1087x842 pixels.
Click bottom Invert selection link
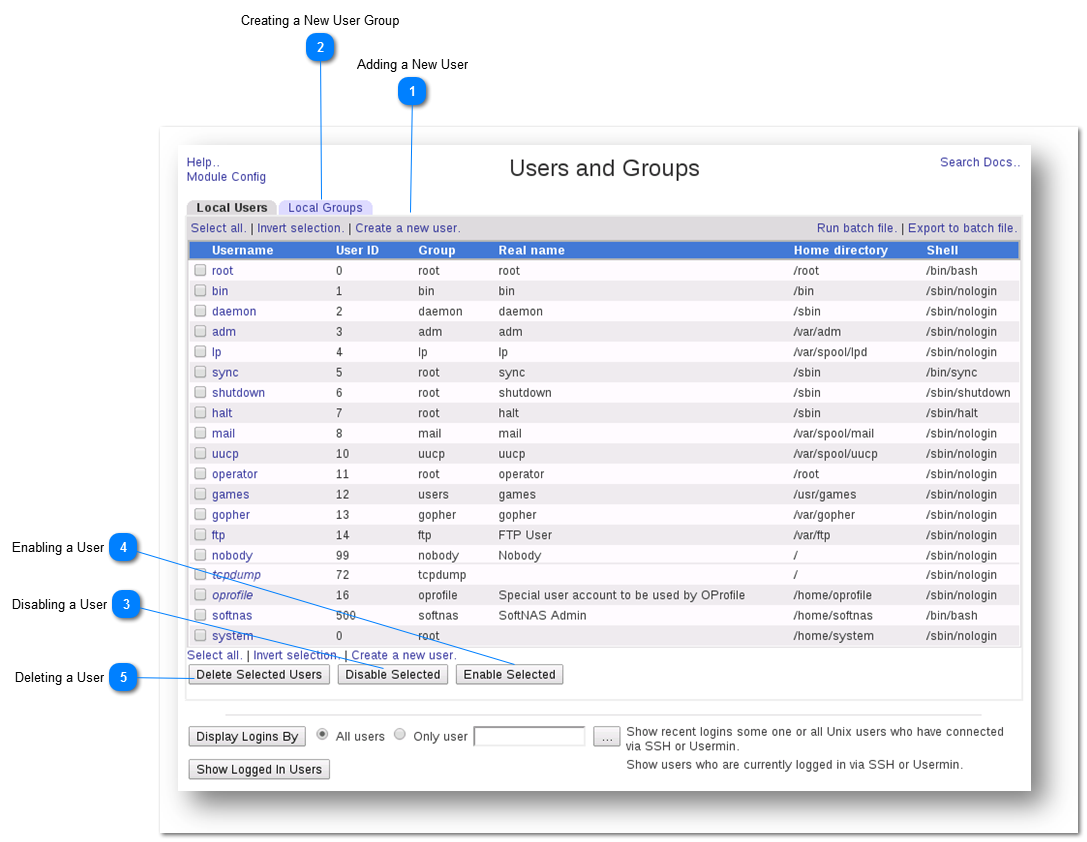pyautogui.click(x=297, y=655)
